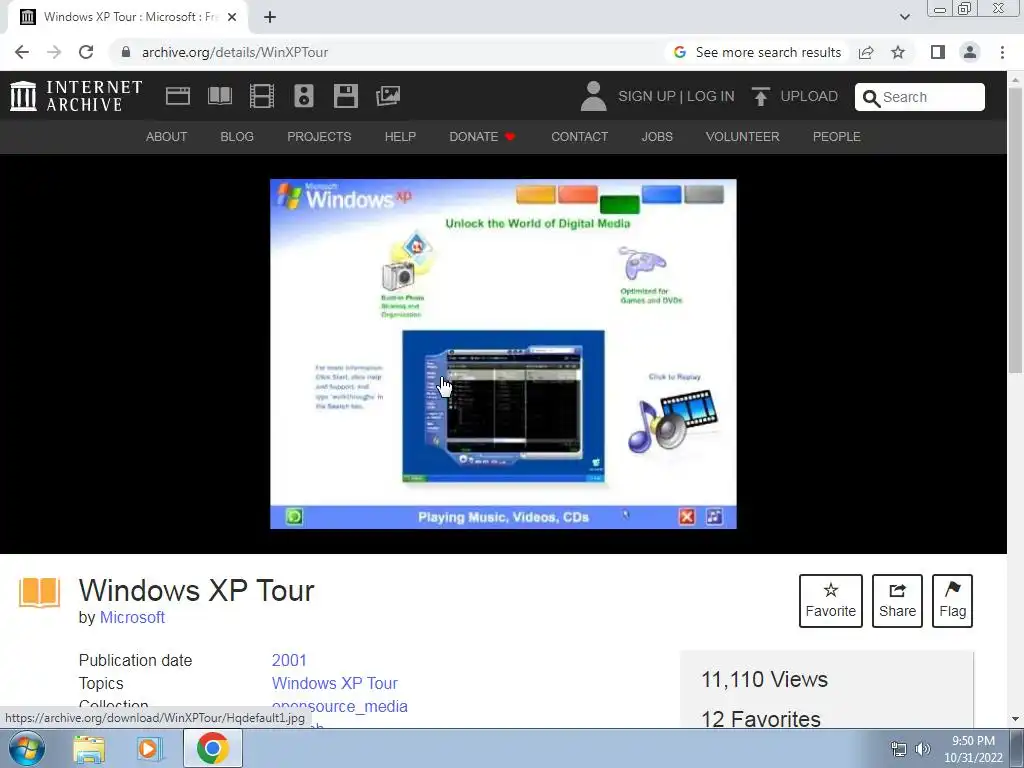Click the volume tray icon
The width and height of the screenshot is (1024, 768).
pos(922,749)
